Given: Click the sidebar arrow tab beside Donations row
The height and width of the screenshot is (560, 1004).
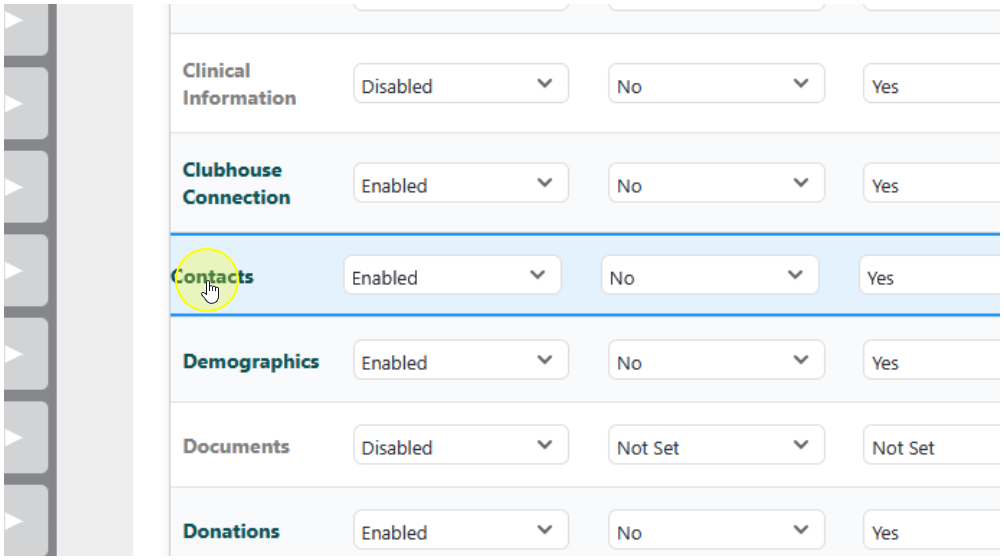Looking at the screenshot, I should pyautogui.click(x=22, y=520).
